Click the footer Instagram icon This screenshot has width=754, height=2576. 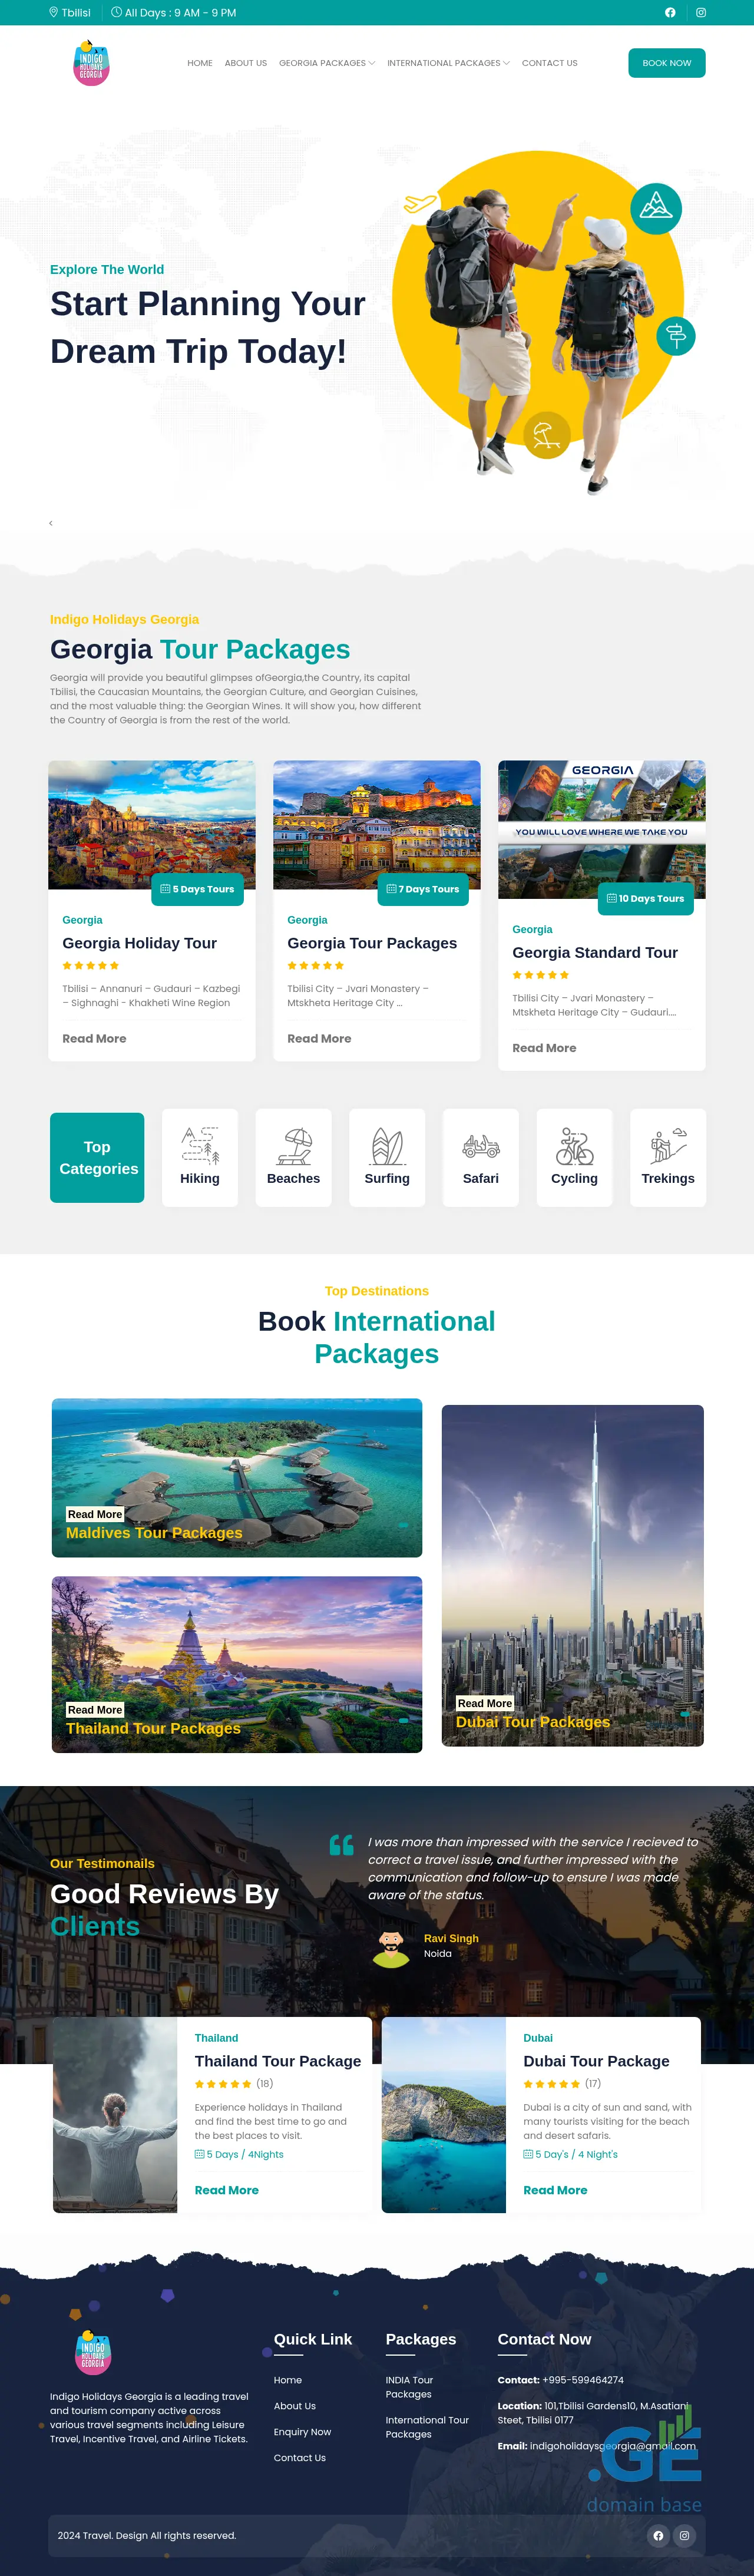684,2535
